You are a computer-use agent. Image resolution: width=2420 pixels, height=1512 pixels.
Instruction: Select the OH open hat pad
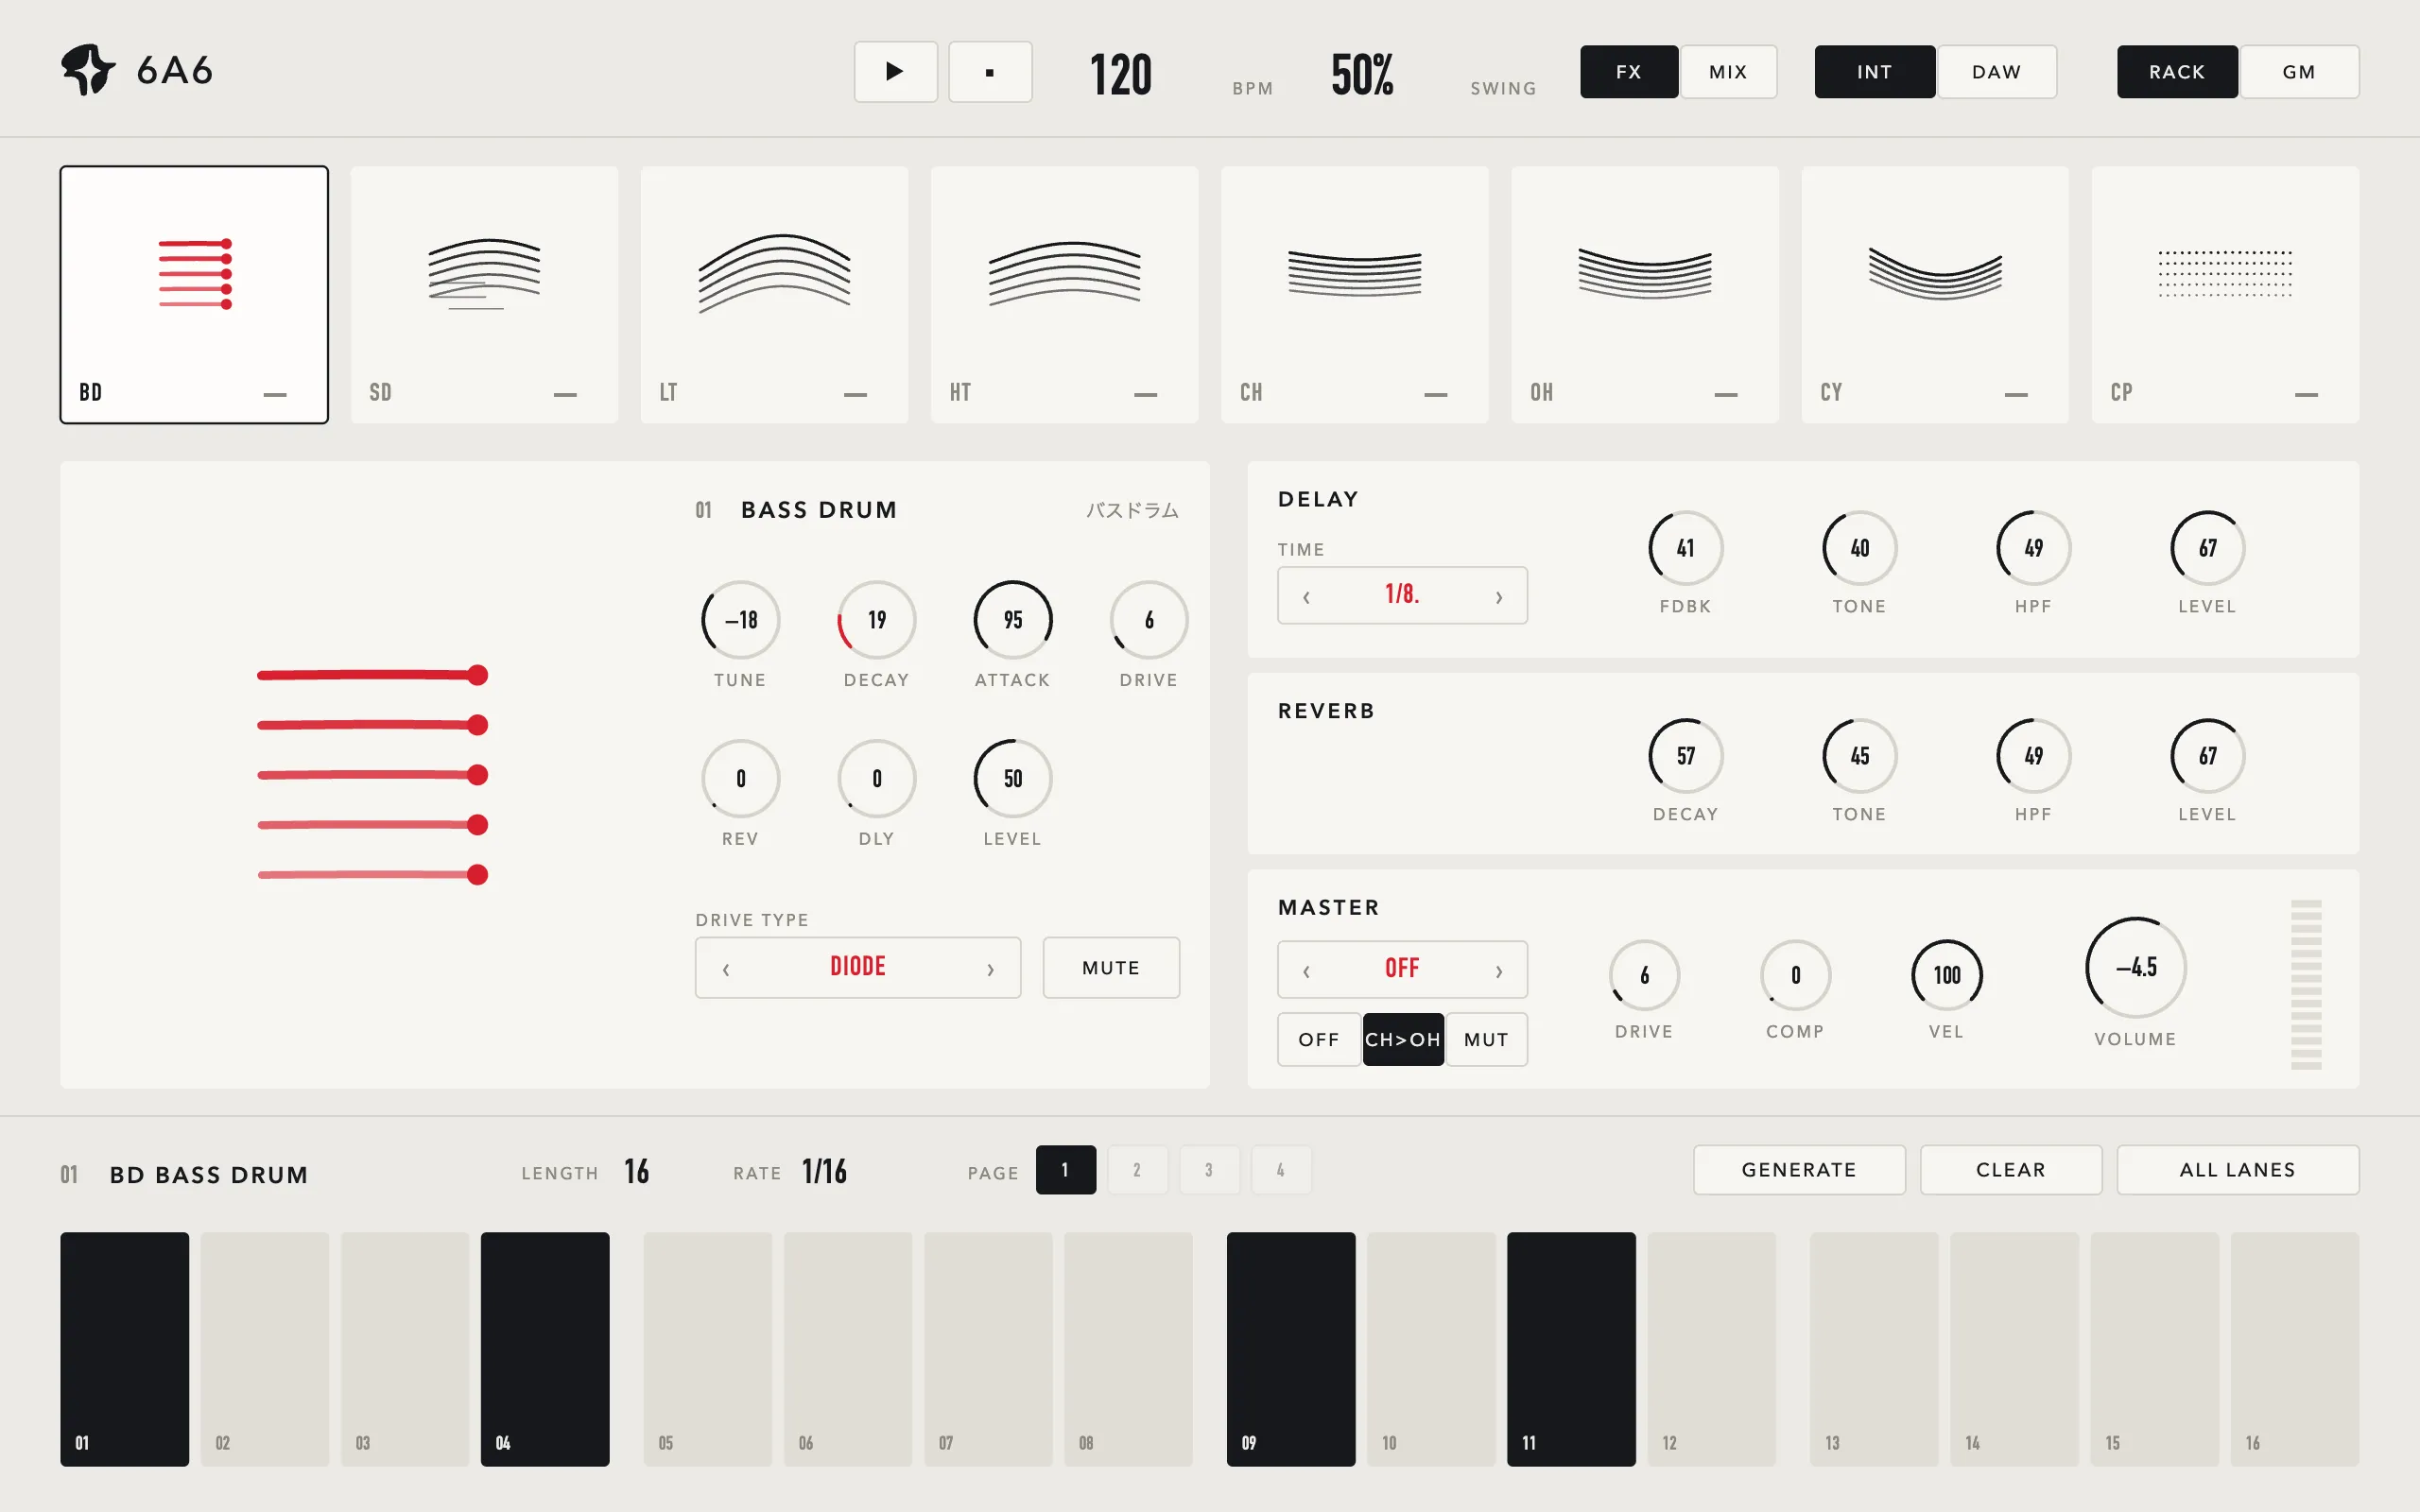pyautogui.click(x=1645, y=295)
